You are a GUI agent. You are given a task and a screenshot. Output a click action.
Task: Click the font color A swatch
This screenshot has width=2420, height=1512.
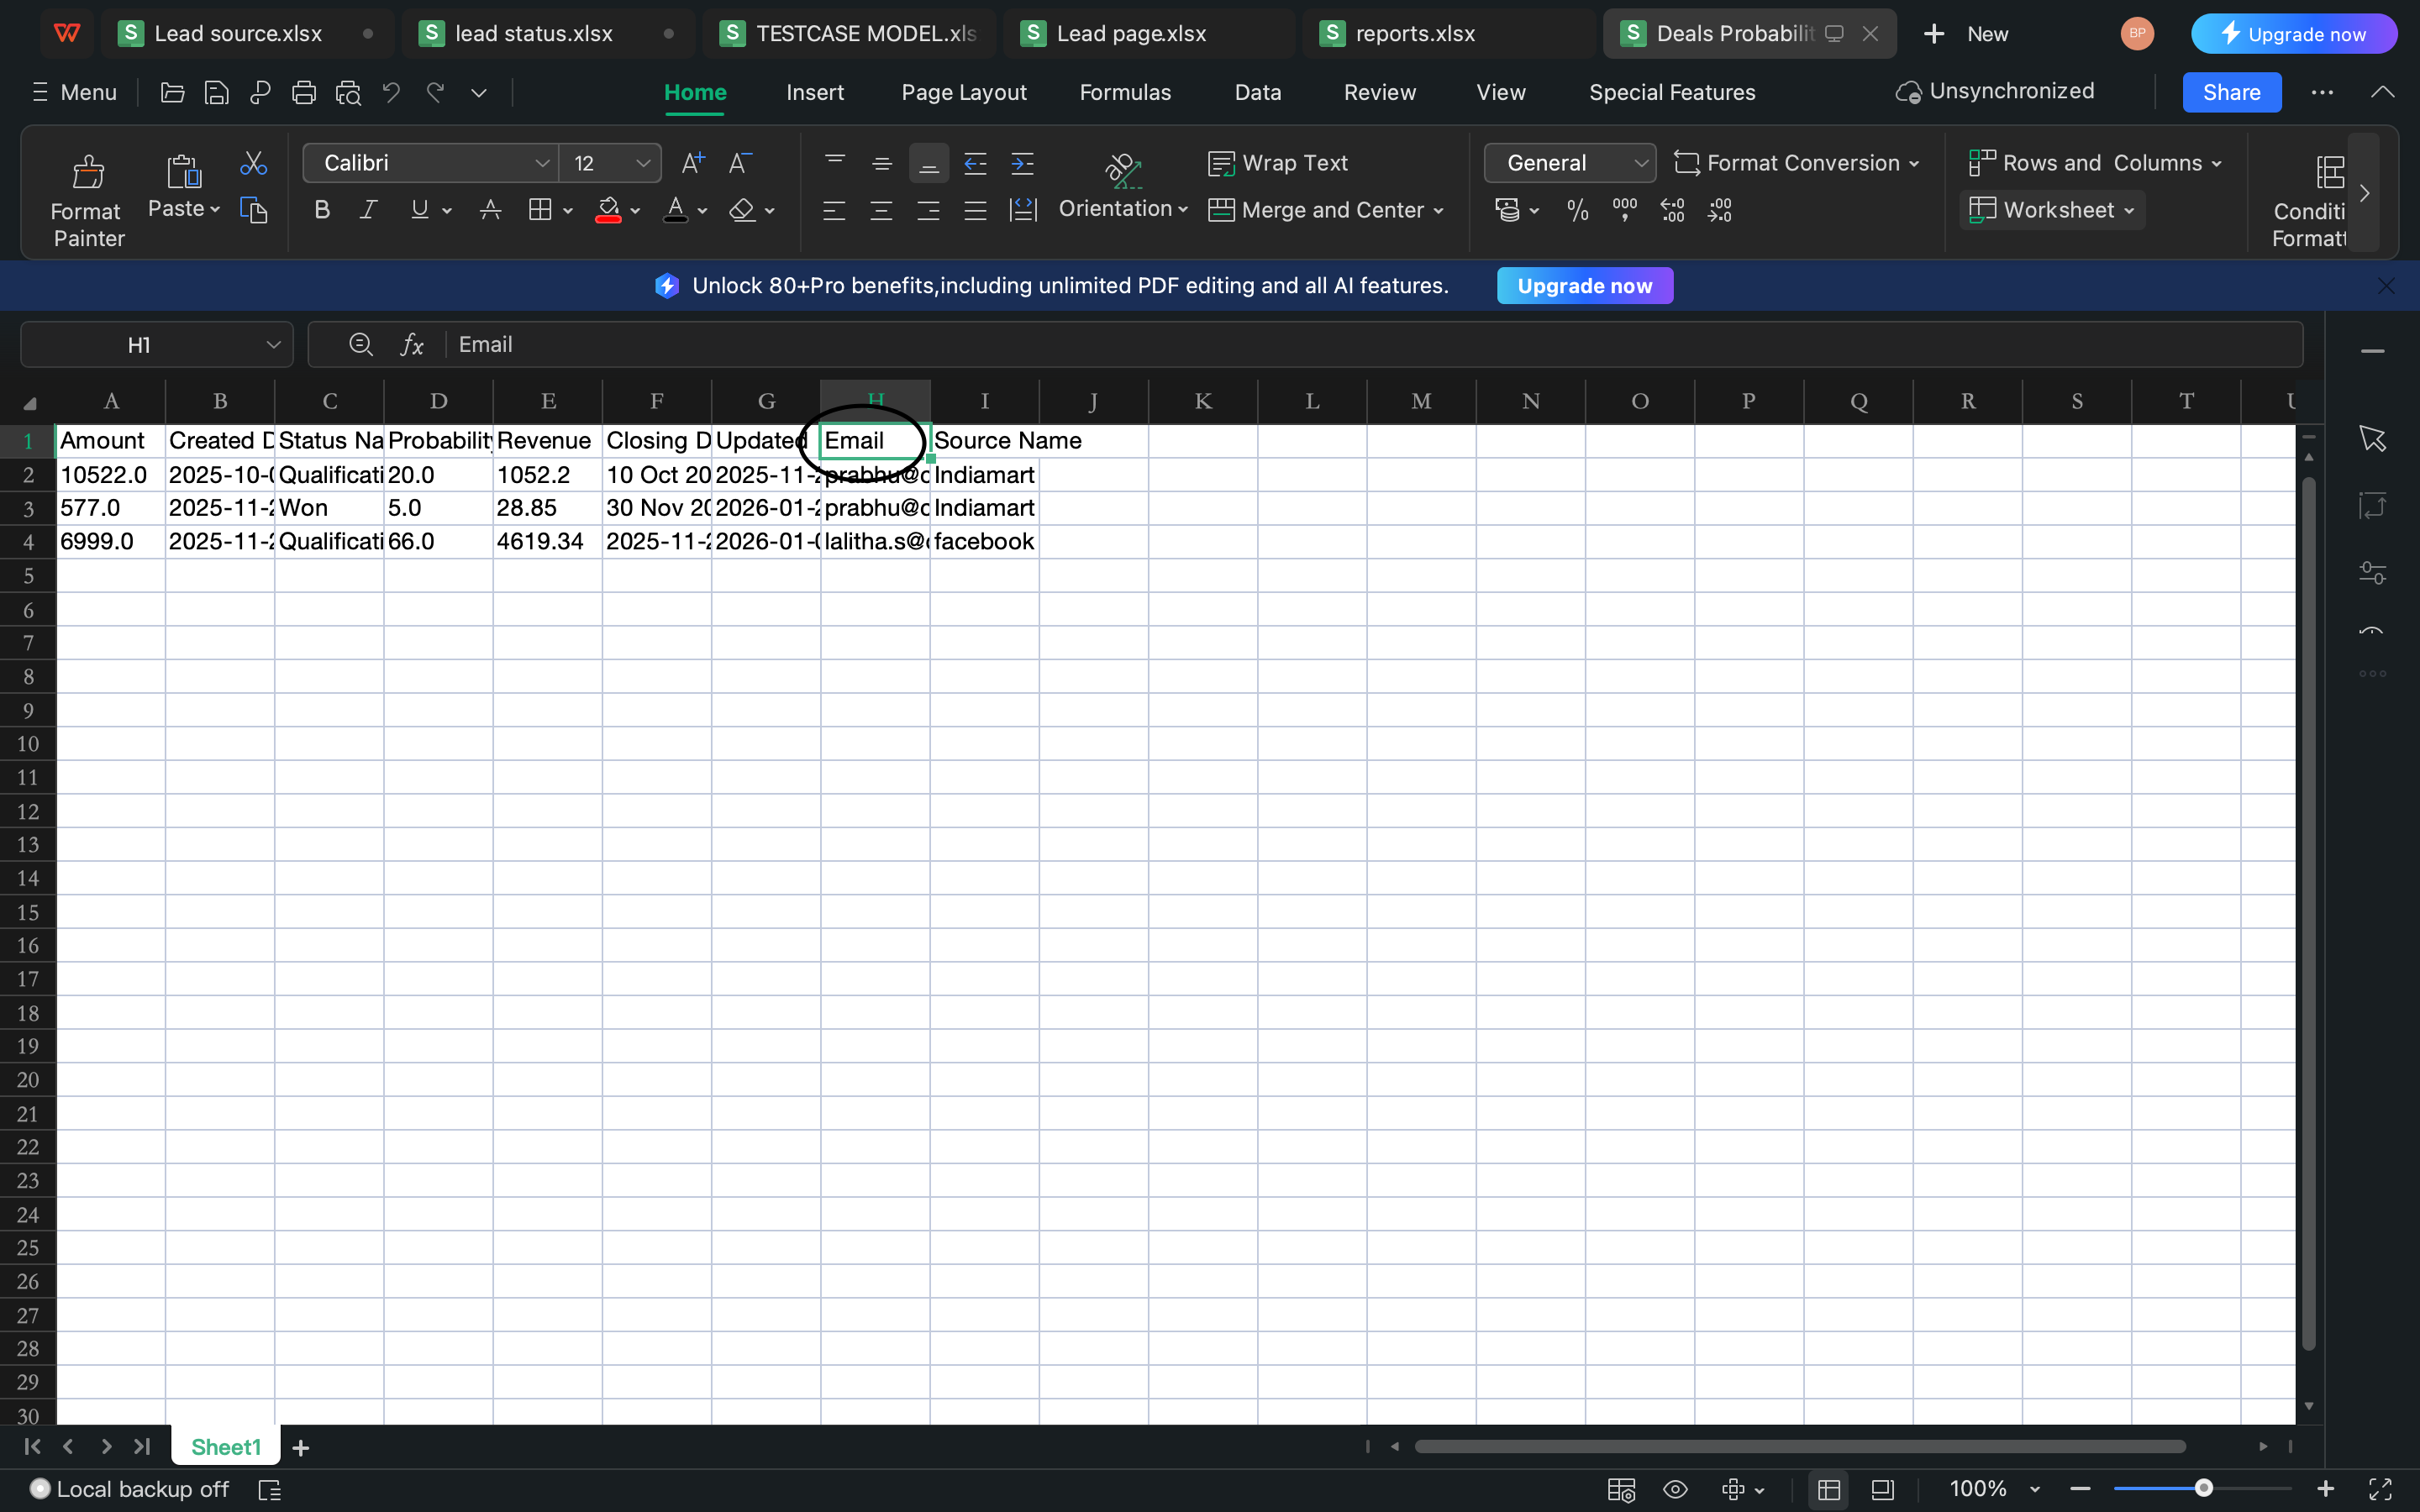click(676, 210)
